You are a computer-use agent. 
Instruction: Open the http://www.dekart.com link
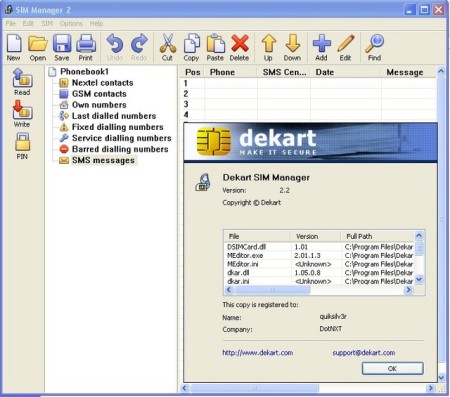click(258, 352)
